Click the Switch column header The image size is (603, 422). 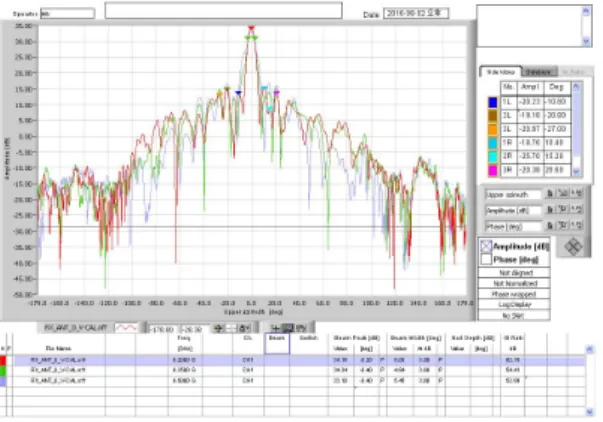click(x=309, y=338)
